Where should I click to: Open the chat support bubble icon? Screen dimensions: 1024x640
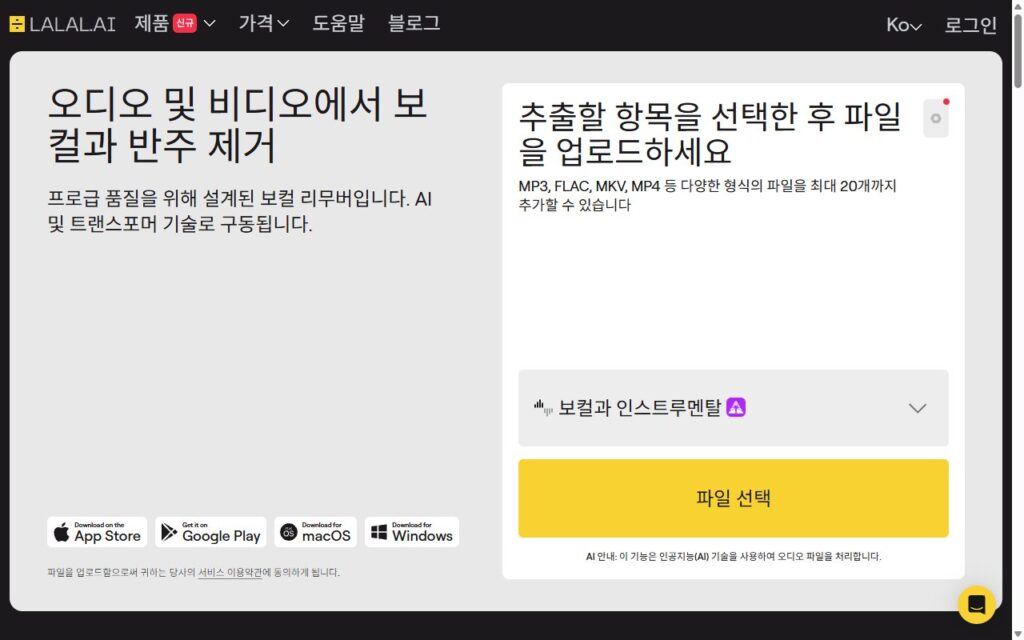coord(976,604)
